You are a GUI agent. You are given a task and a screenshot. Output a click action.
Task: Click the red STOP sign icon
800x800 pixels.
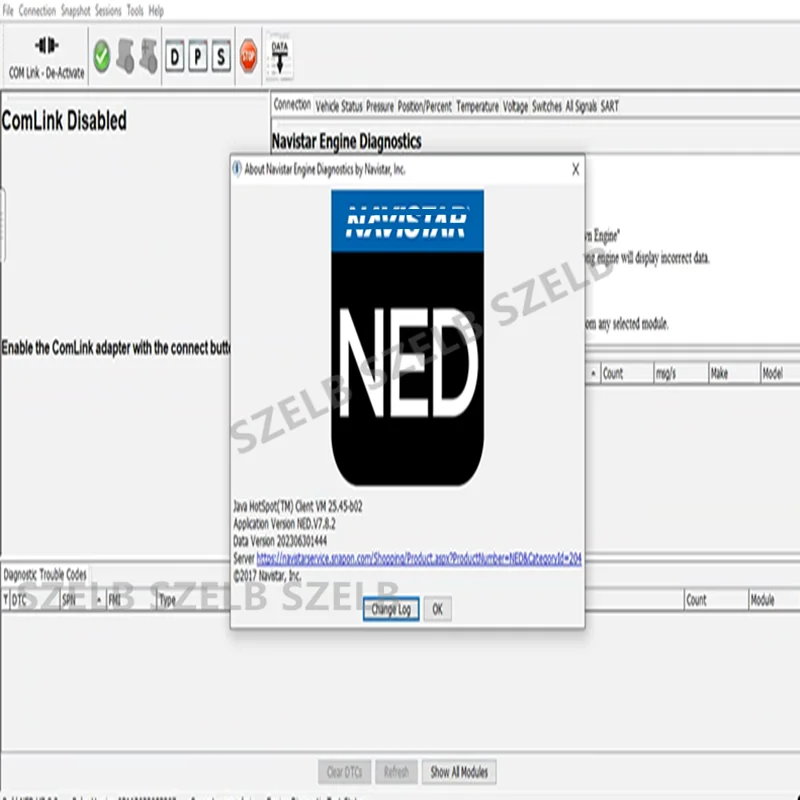tap(248, 56)
